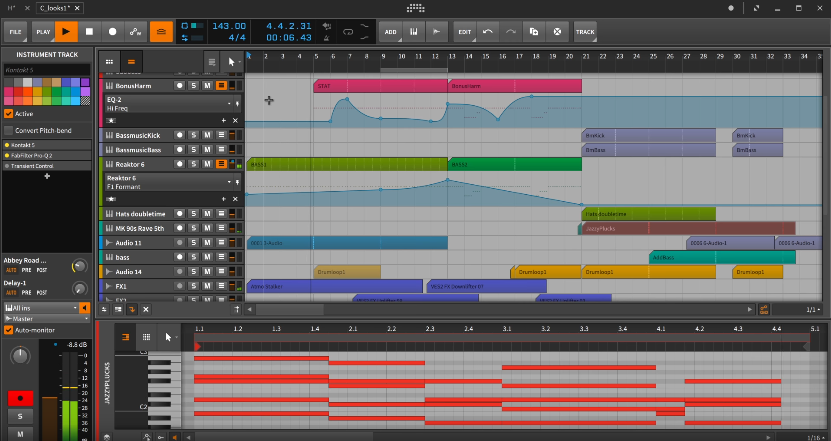Click the transport Stop button
The height and width of the screenshot is (441, 831).
tap(89, 32)
